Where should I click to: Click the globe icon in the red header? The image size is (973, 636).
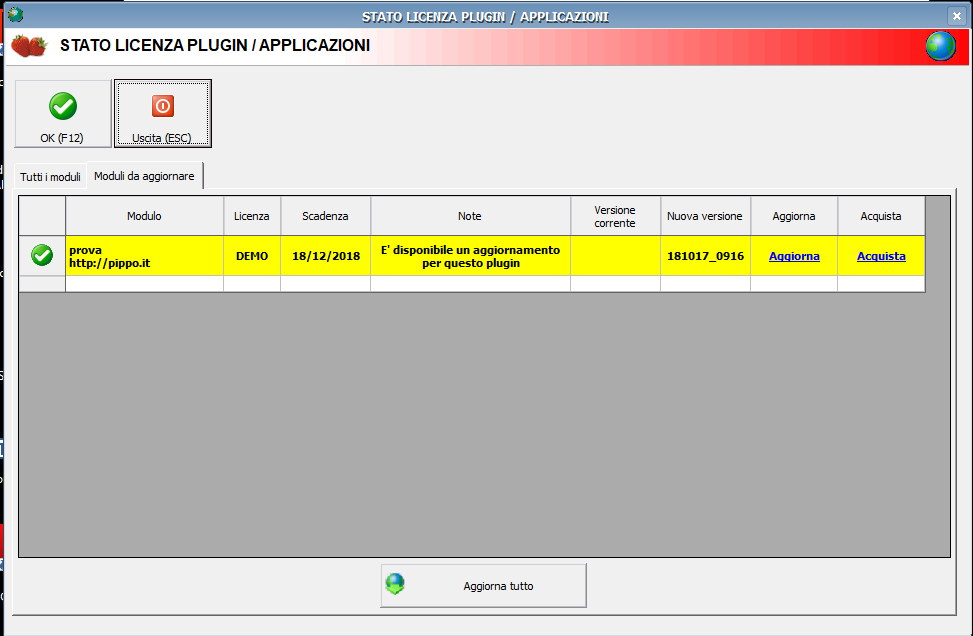point(941,47)
